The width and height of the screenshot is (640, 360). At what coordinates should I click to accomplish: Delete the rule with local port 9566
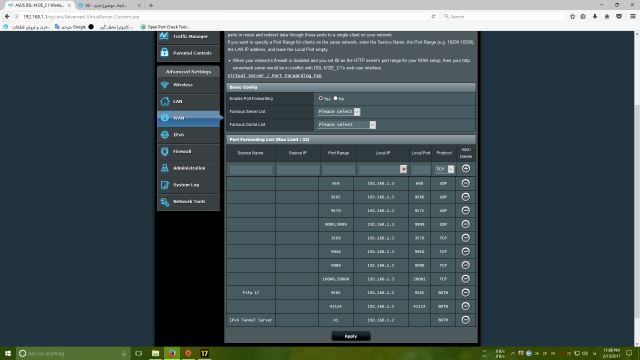point(466,197)
